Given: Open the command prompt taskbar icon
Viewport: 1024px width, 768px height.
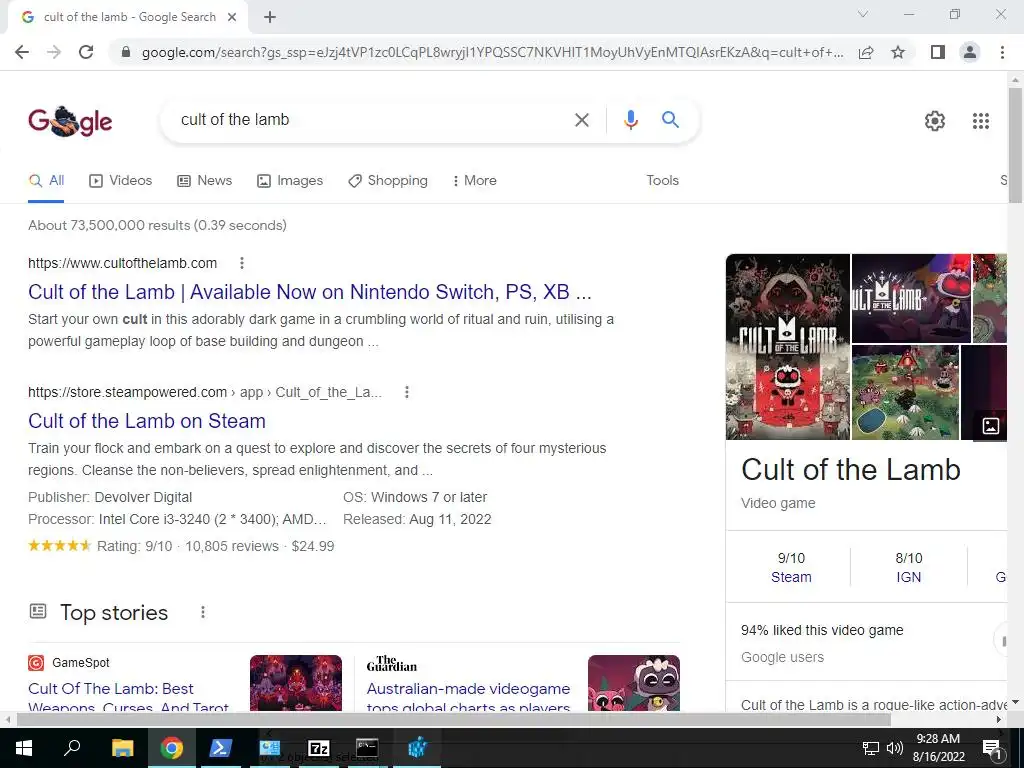Looking at the screenshot, I should click(367, 748).
